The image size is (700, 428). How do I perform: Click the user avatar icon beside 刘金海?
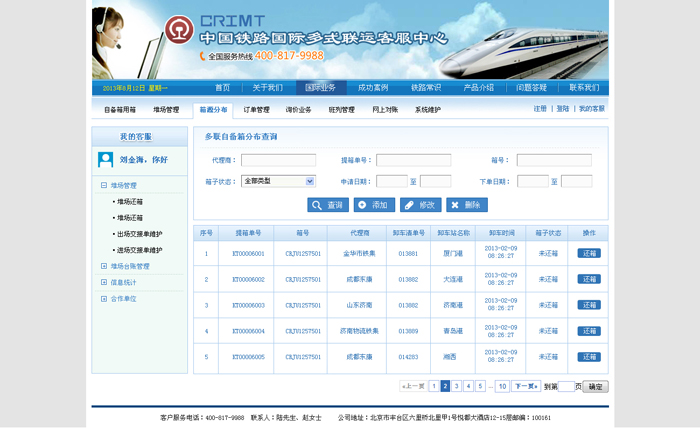click(105, 159)
